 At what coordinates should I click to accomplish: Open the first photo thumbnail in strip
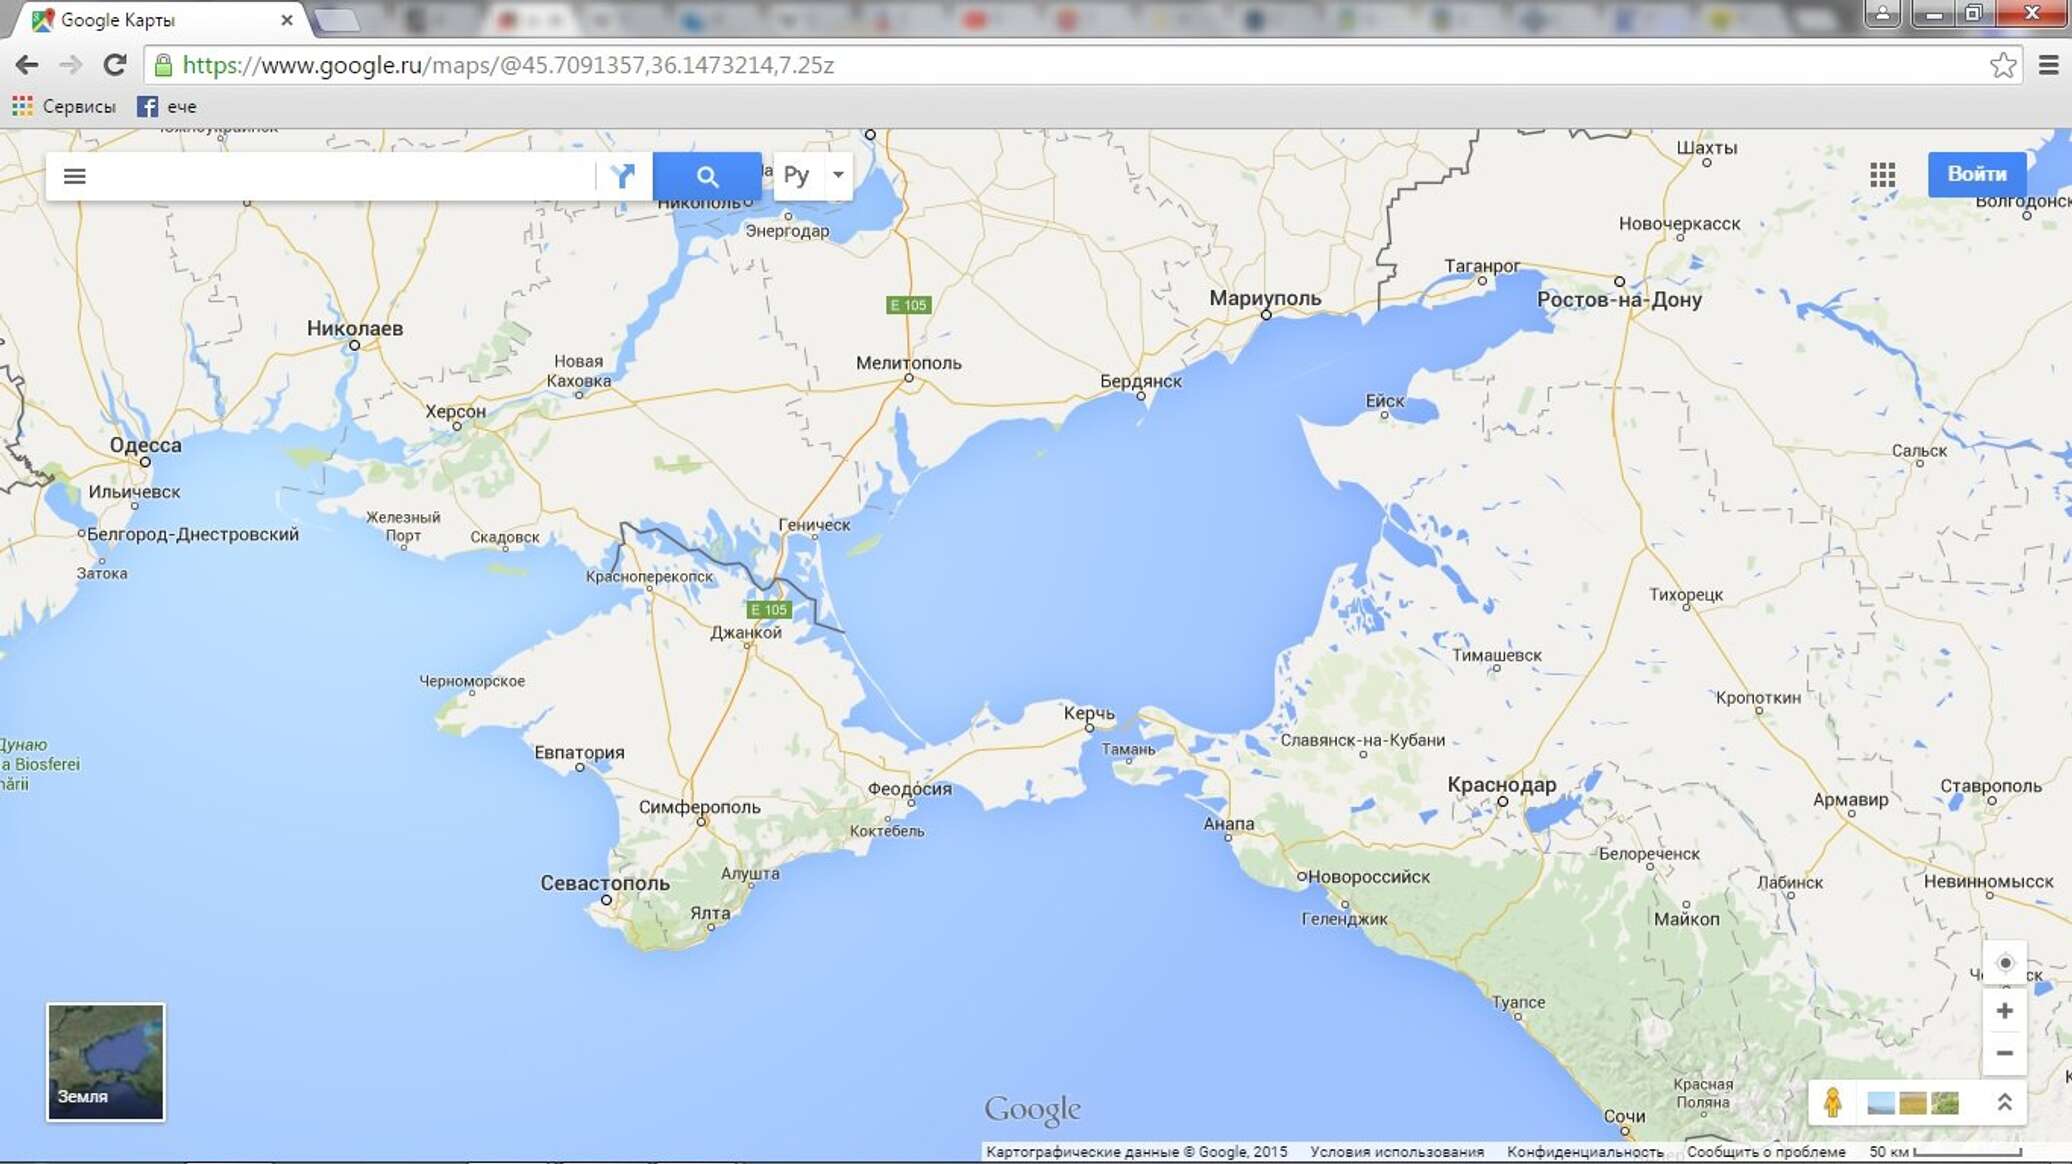pyautogui.click(x=1881, y=1103)
